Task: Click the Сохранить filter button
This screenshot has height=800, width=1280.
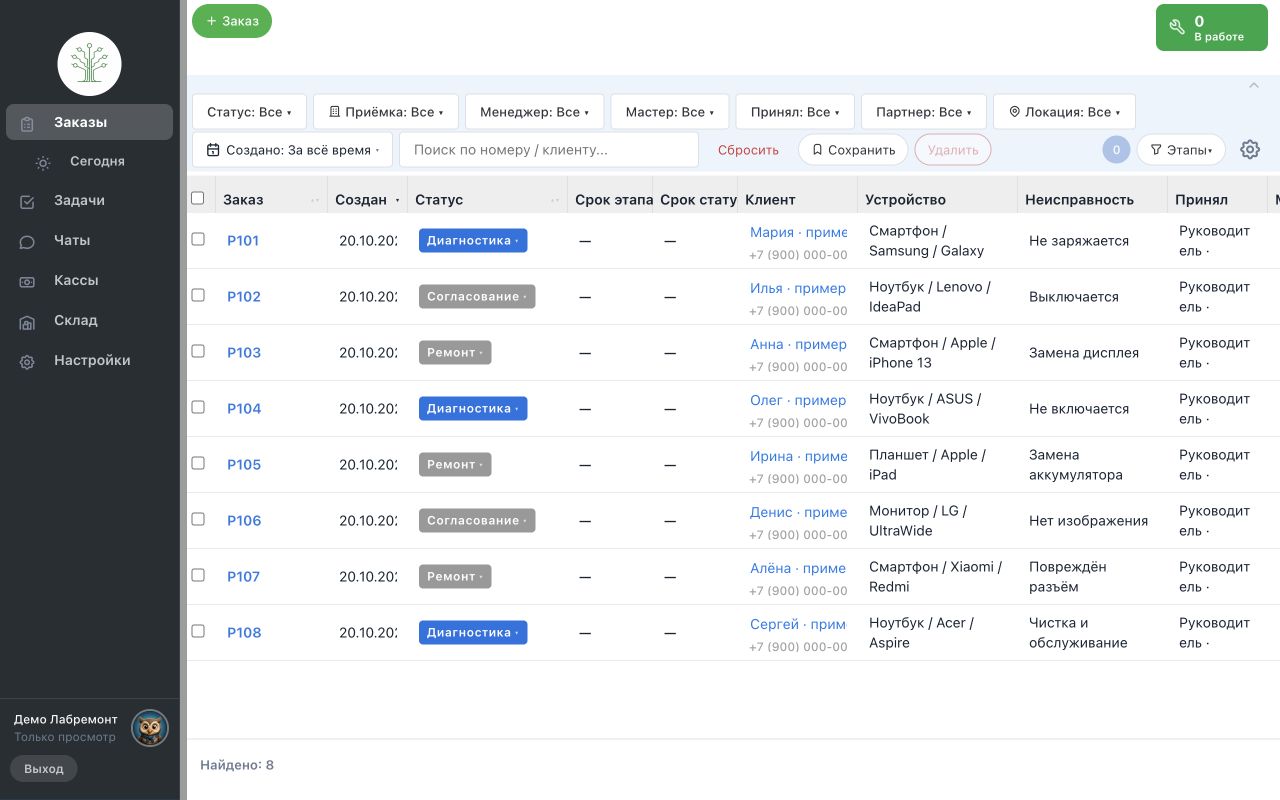Action: (853, 150)
